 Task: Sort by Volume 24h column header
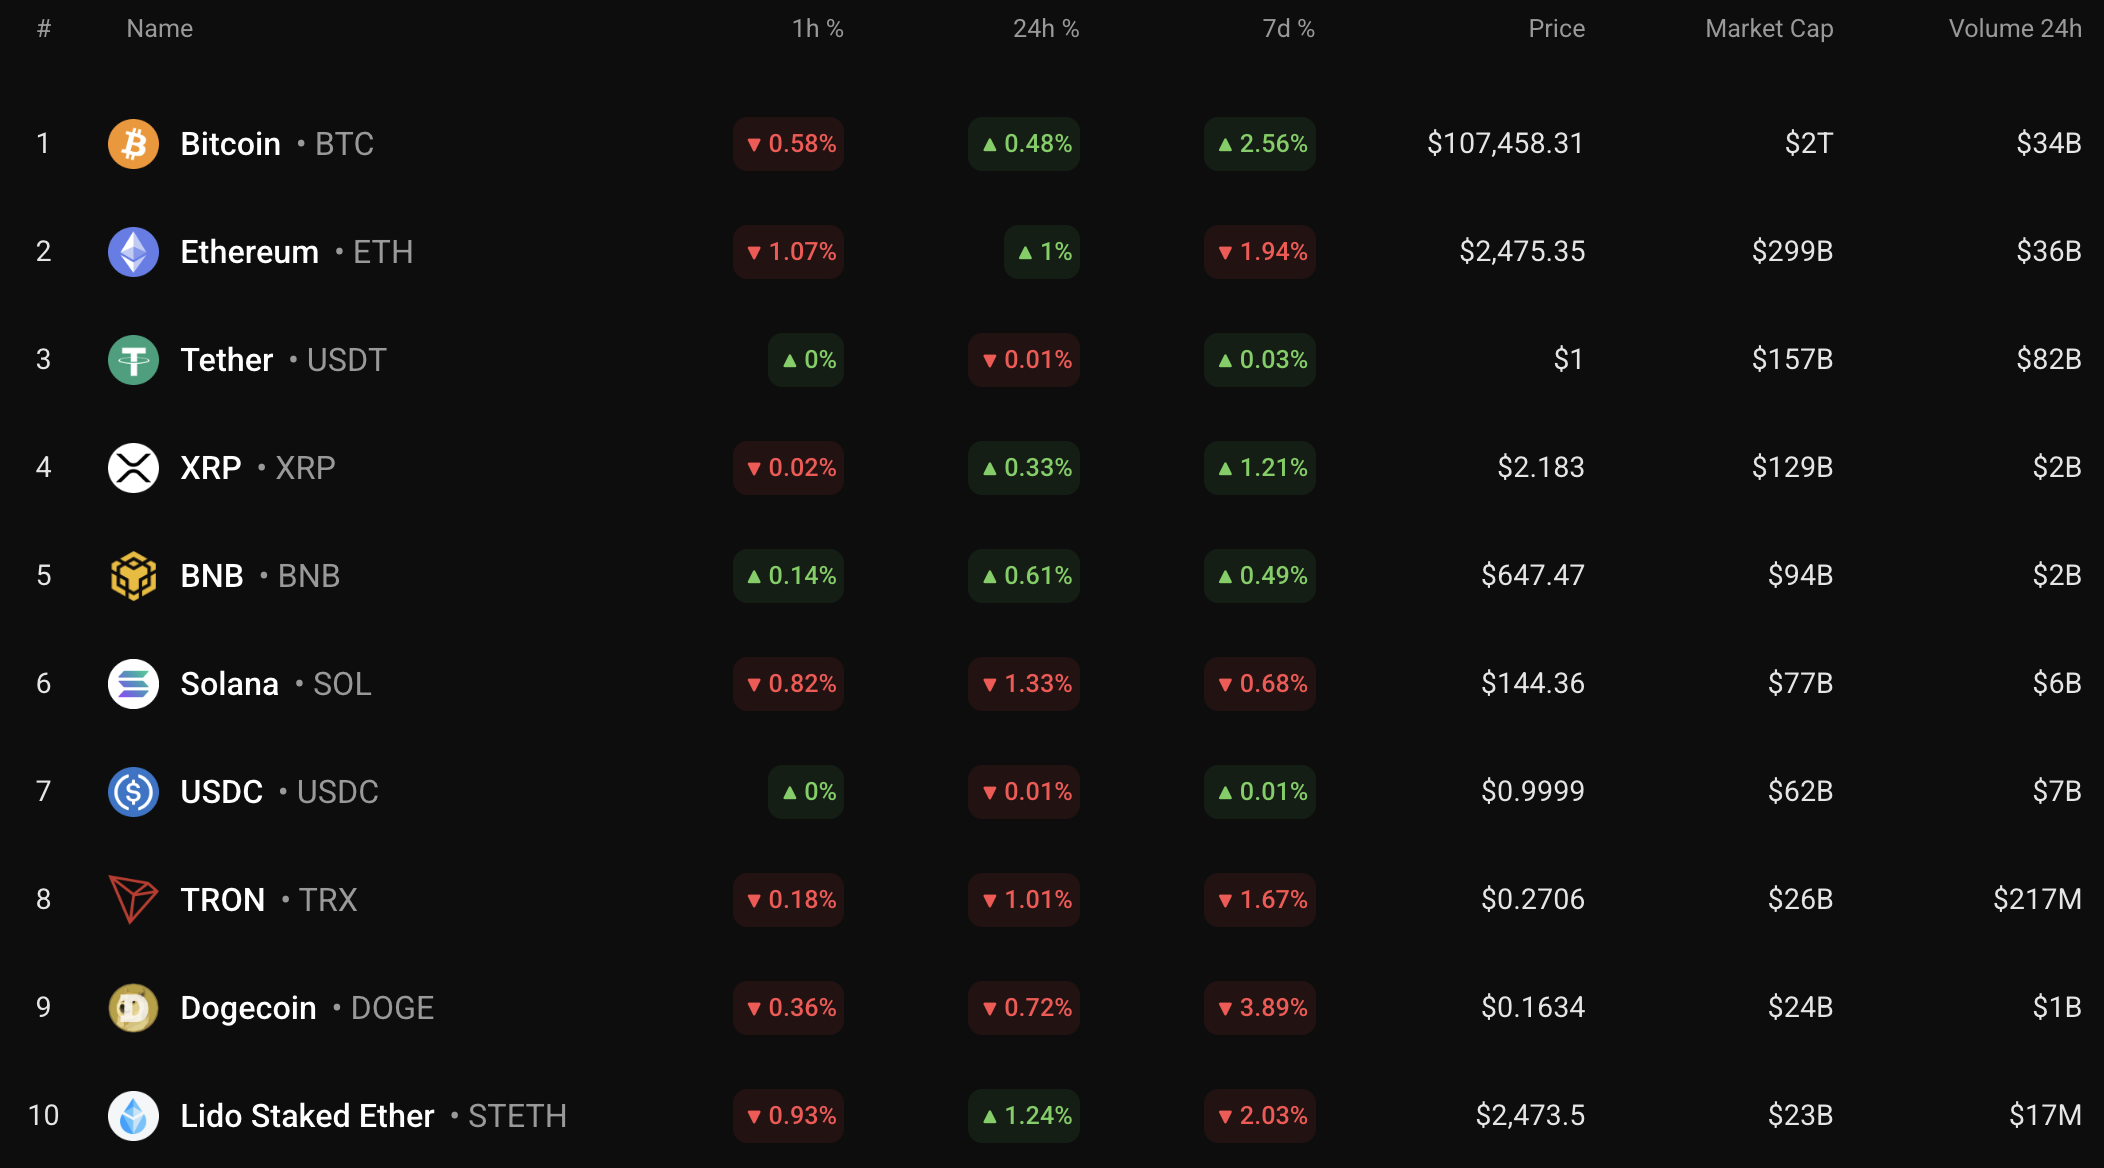[2014, 29]
